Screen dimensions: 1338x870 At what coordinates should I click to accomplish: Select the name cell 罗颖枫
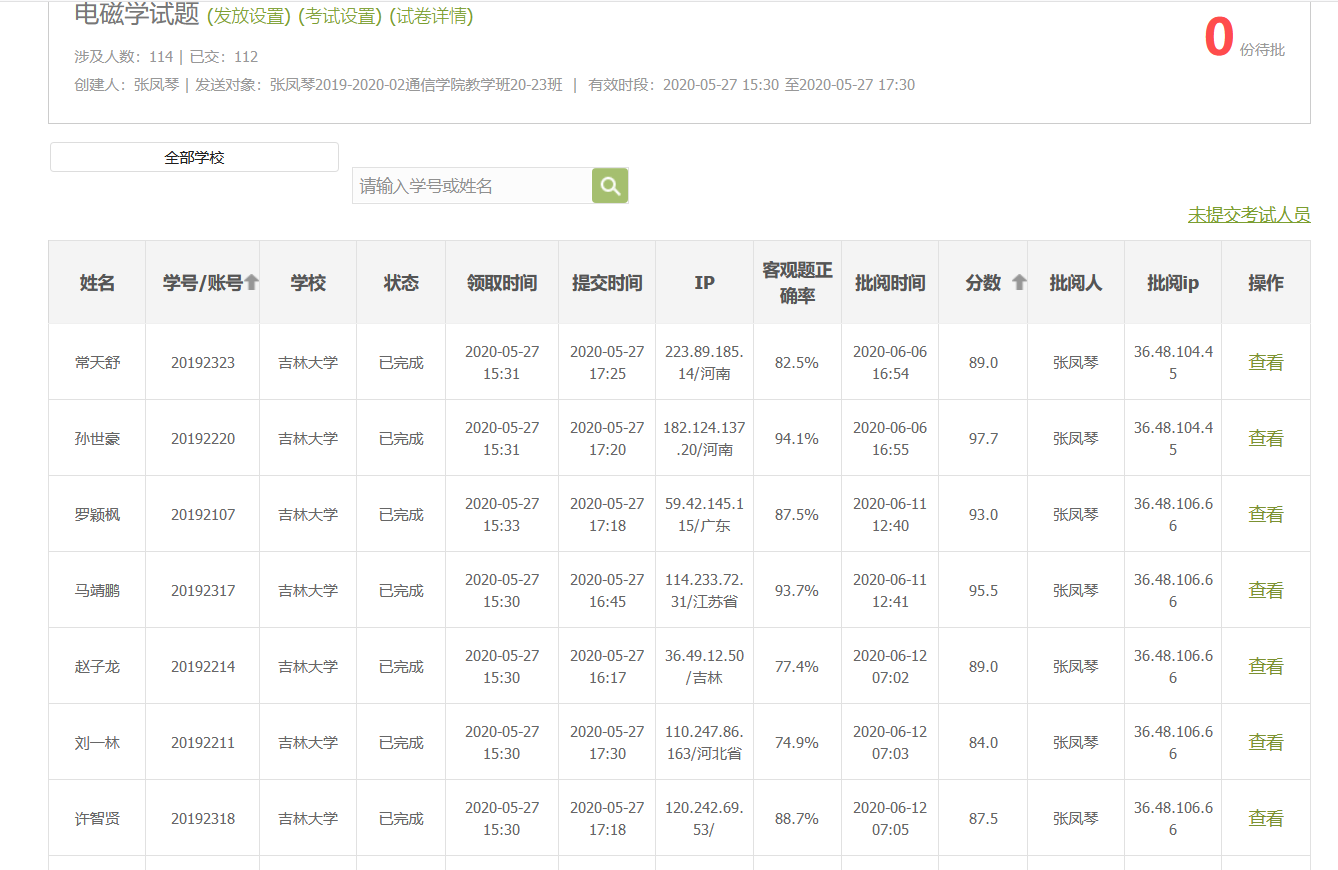pos(97,514)
